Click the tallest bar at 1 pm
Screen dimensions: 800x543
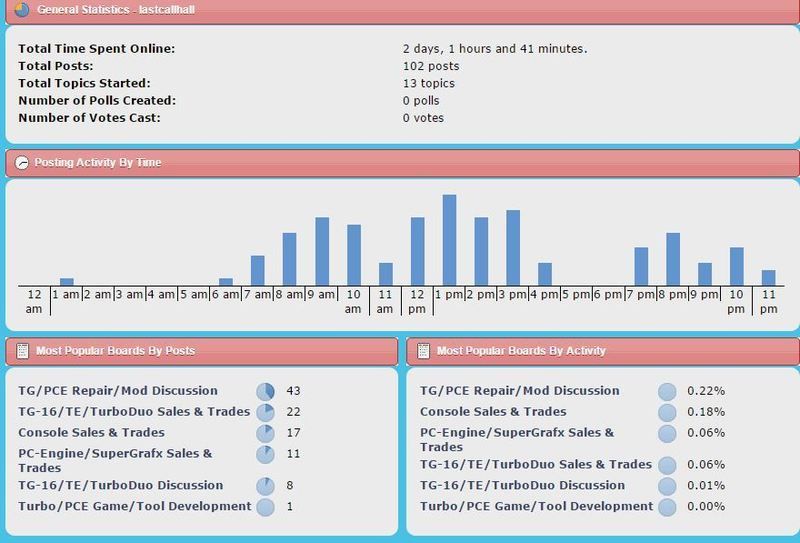[x=449, y=240]
